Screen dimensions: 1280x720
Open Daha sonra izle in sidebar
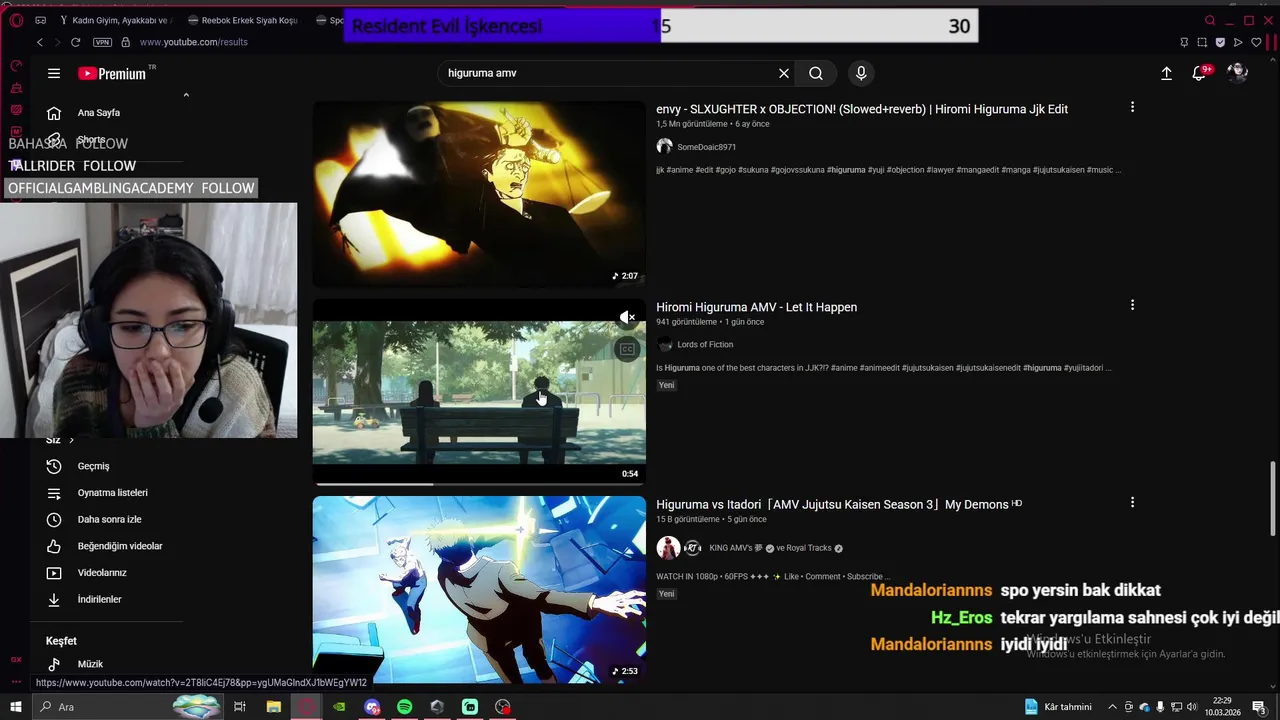[x=109, y=520]
